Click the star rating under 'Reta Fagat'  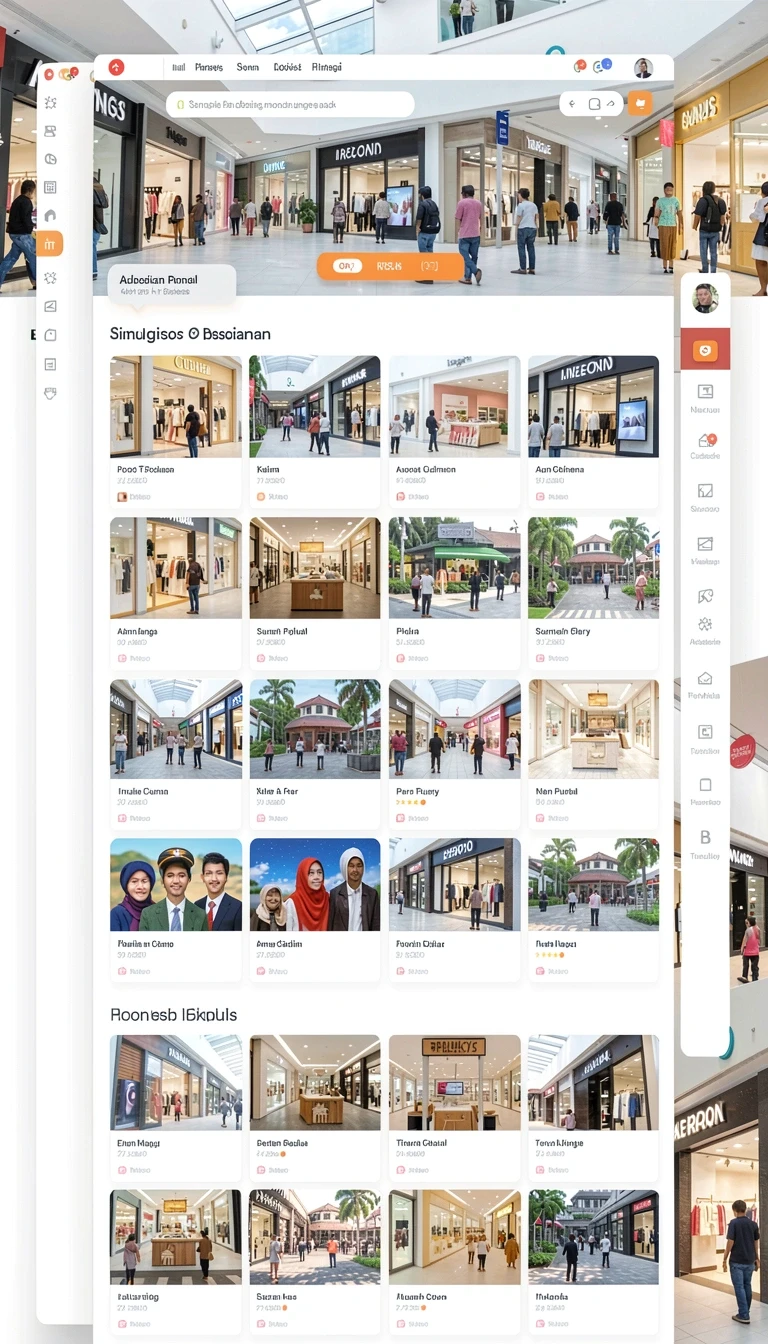[x=550, y=955]
